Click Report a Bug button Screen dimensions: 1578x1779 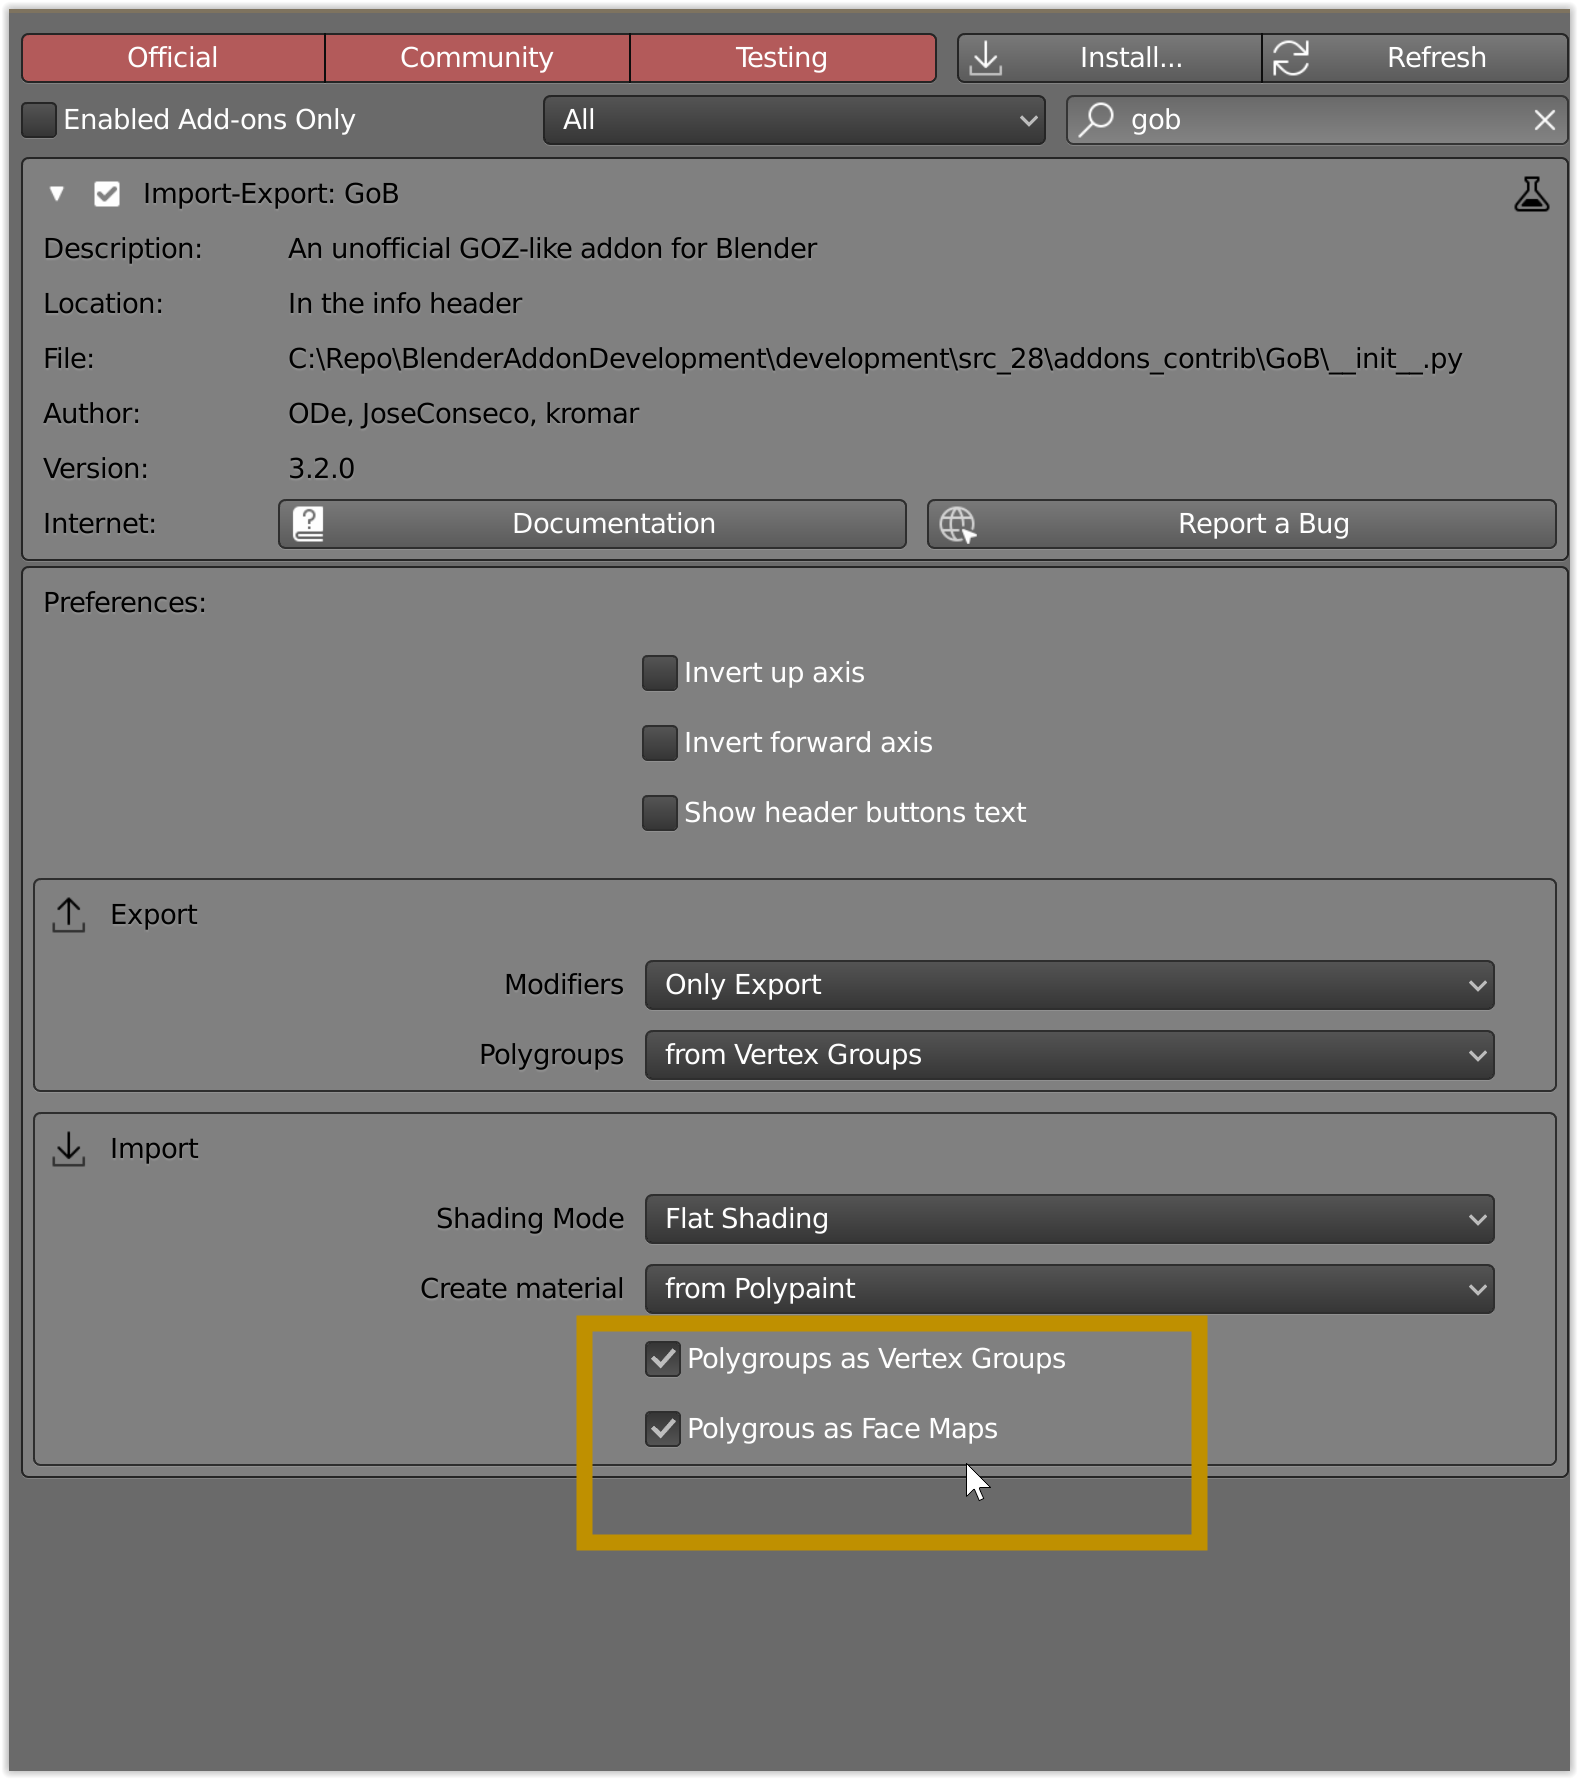pos(1241,524)
